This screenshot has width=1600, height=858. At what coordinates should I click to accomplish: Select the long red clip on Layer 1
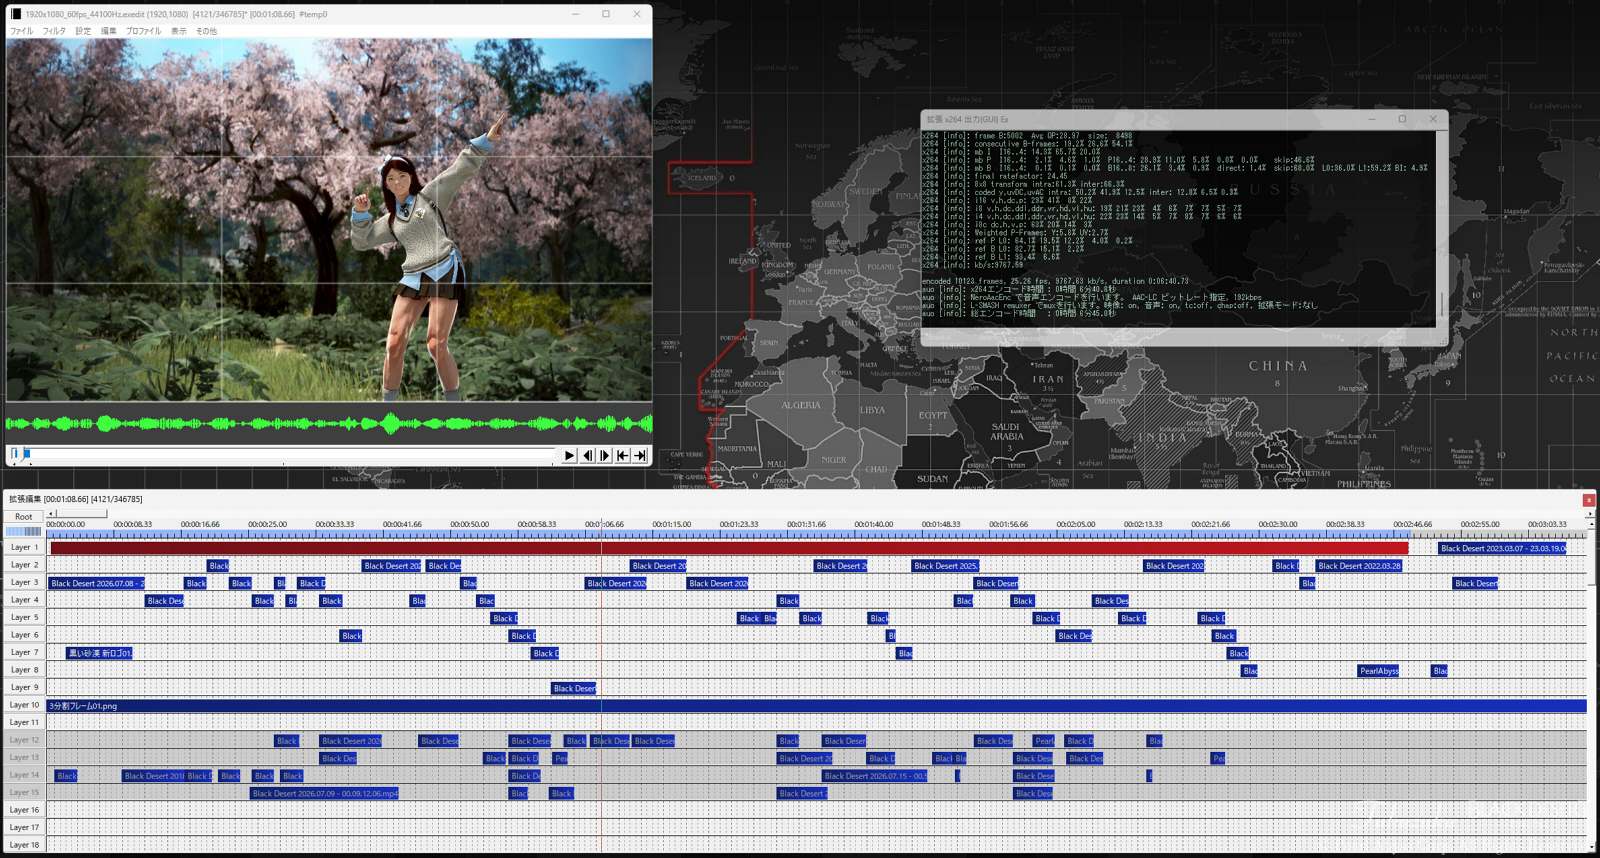pyautogui.click(x=729, y=548)
